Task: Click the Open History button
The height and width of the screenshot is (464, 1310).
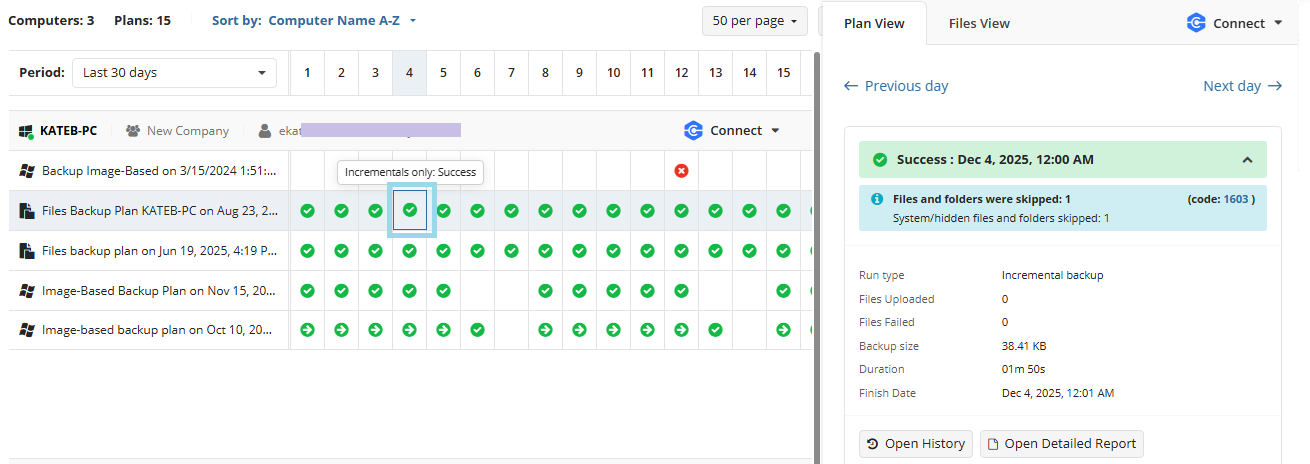Action: tap(916, 444)
